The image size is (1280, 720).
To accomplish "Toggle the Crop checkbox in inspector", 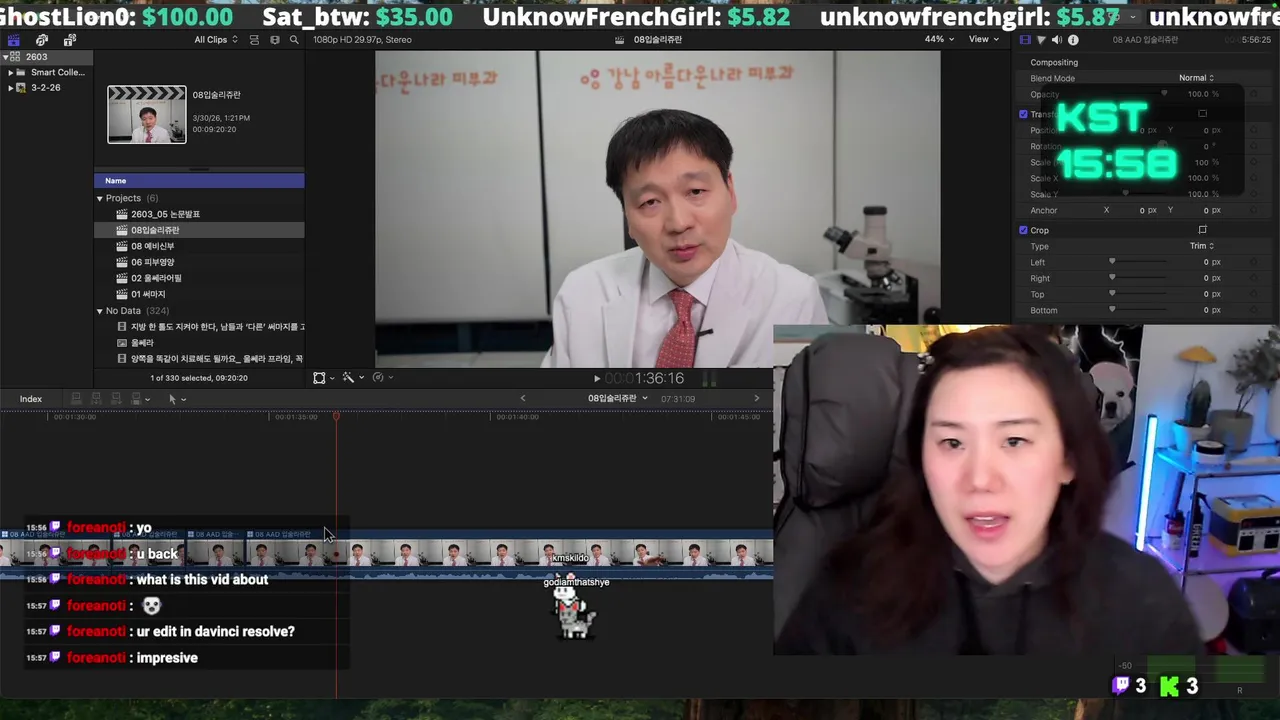I will point(1023,230).
